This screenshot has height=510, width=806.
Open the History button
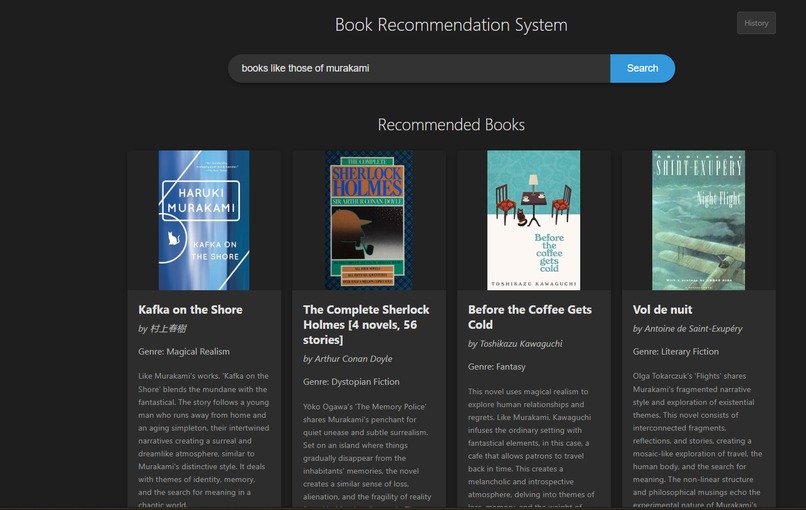pos(756,23)
